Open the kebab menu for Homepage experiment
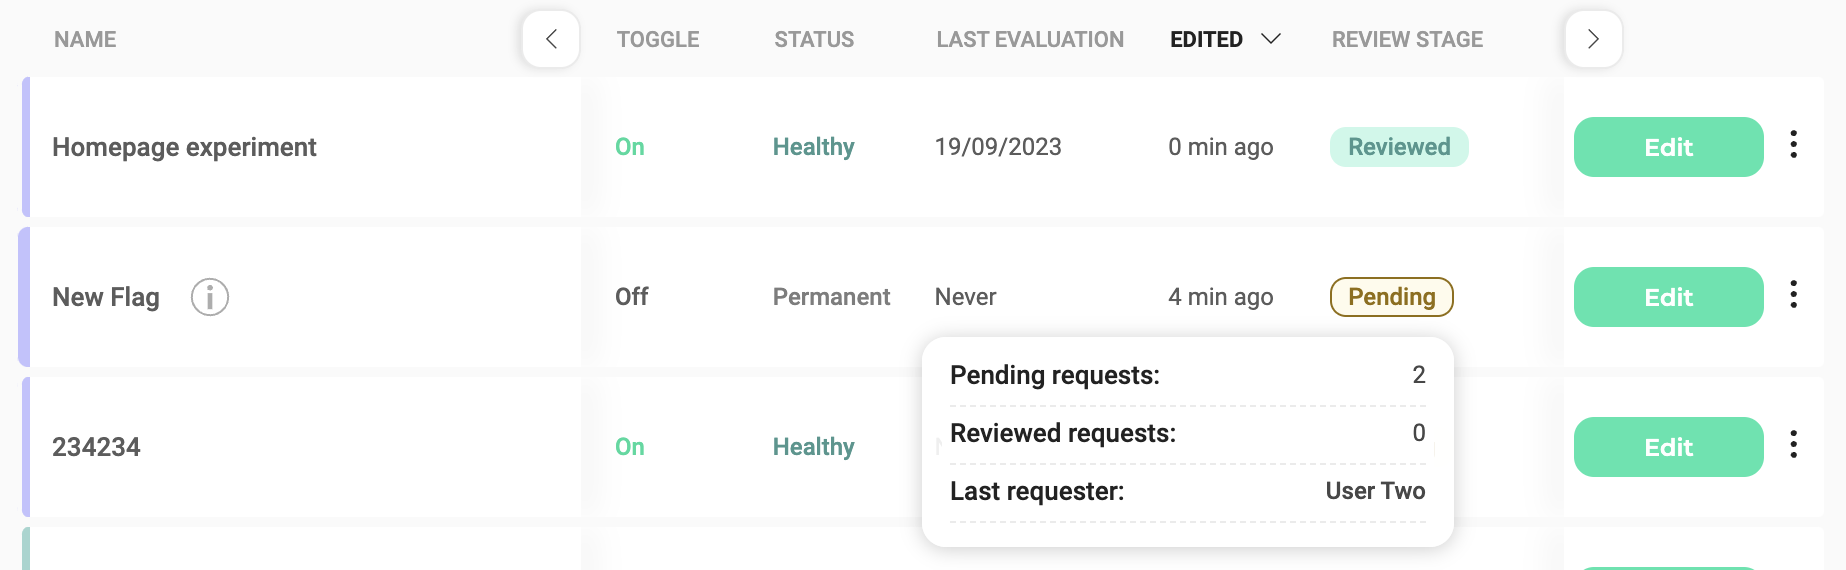Viewport: 1846px width, 570px height. pos(1793,145)
